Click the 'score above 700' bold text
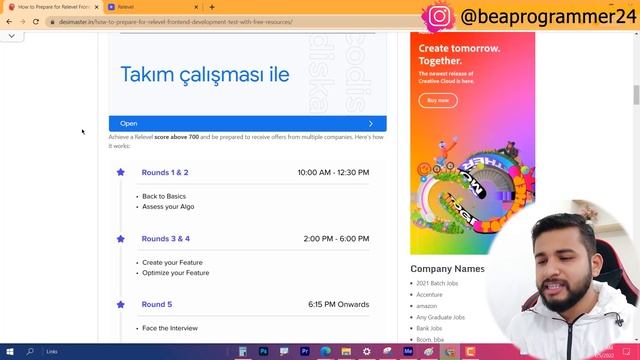This screenshot has width=640, height=360. [x=177, y=137]
